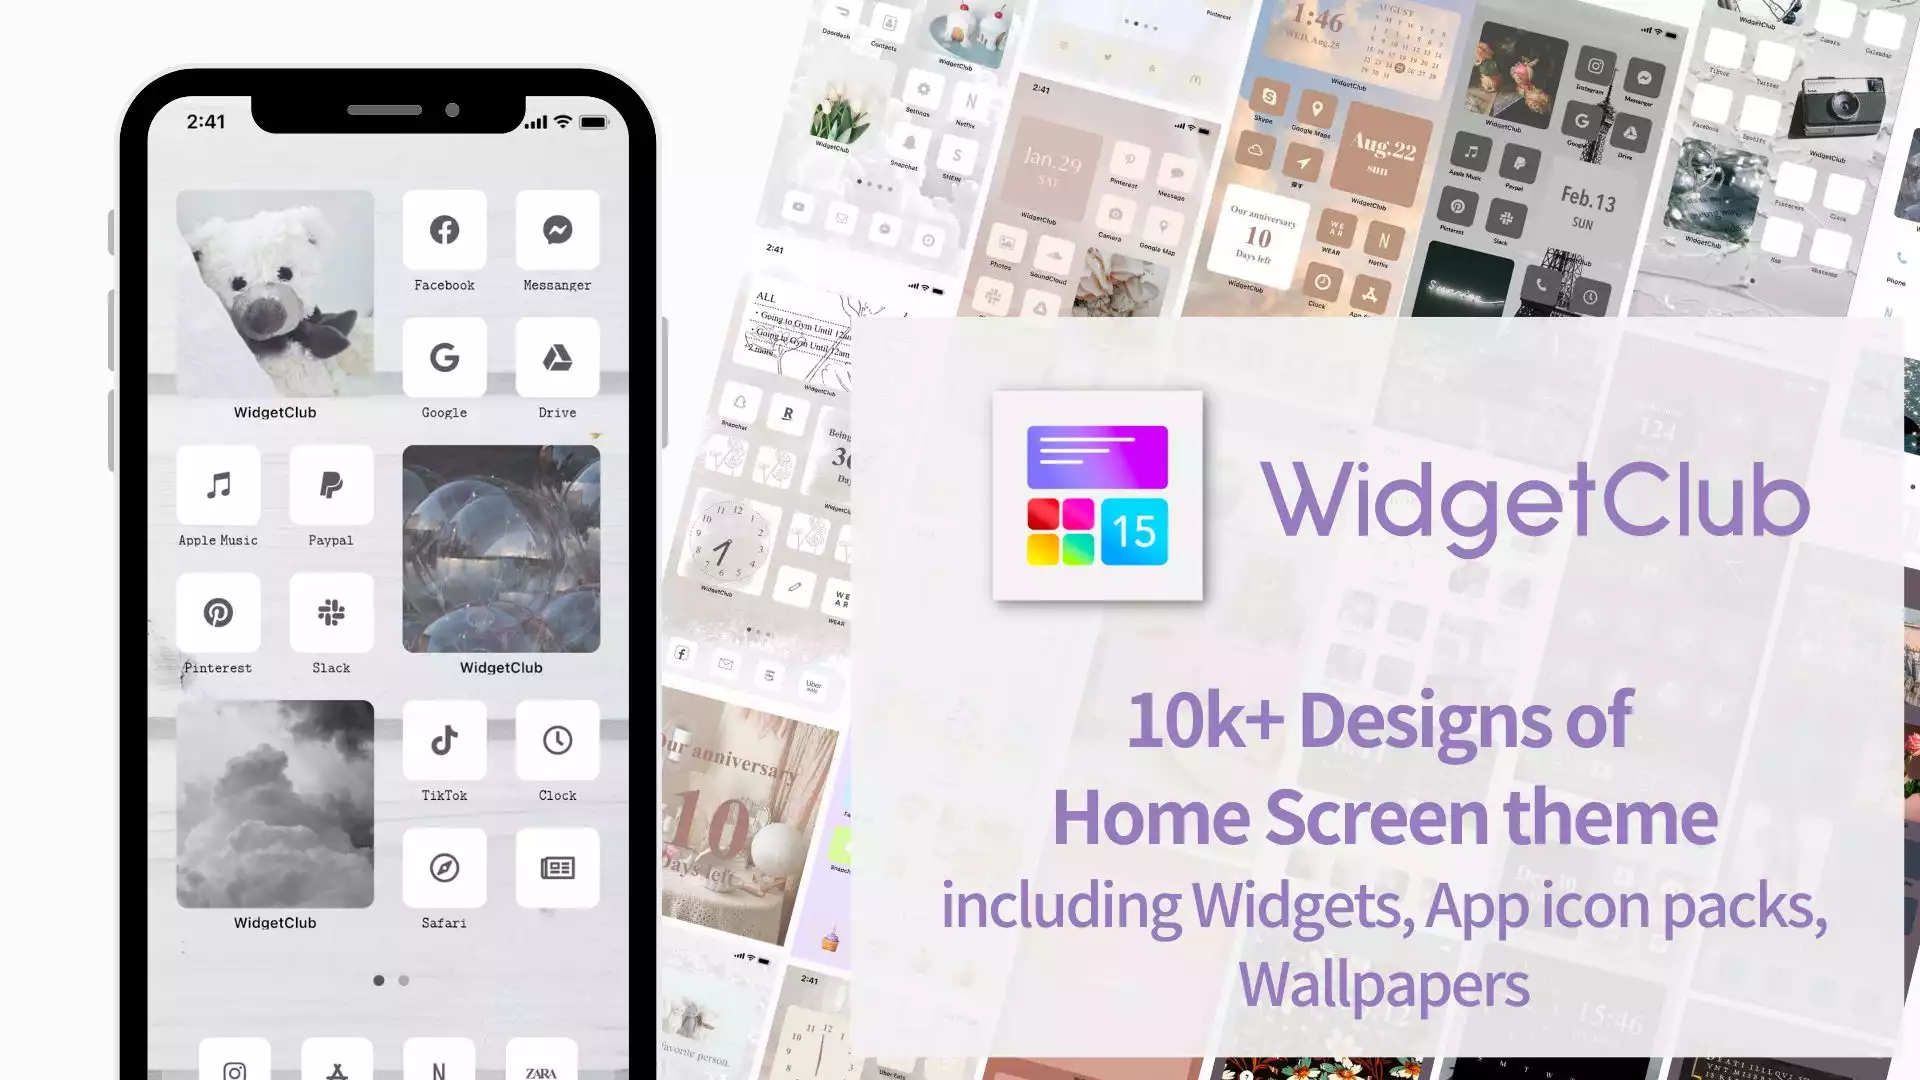Select Safari browser icon
Screen dimensions: 1920x1080
click(x=444, y=866)
